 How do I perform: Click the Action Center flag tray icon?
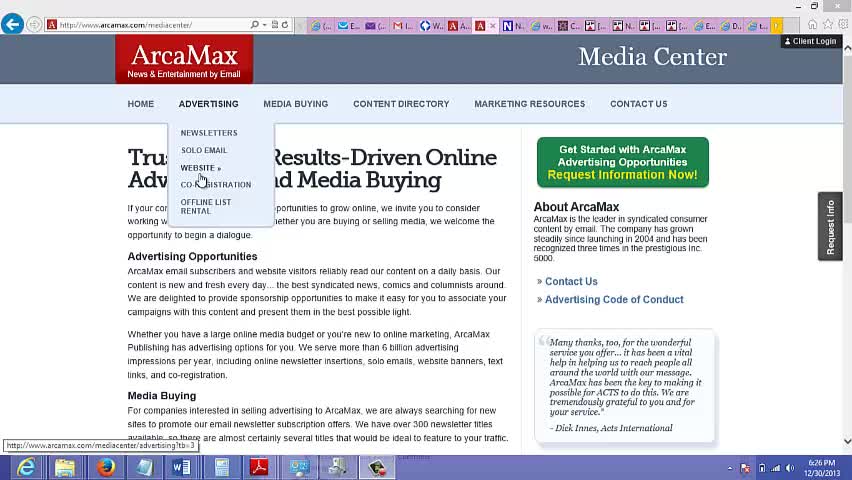pos(746,468)
